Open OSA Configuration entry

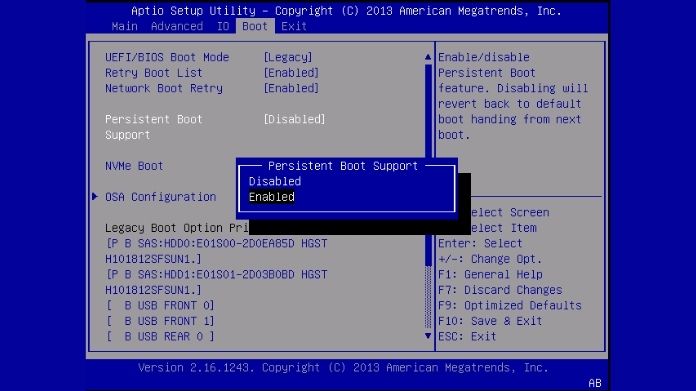click(160, 197)
